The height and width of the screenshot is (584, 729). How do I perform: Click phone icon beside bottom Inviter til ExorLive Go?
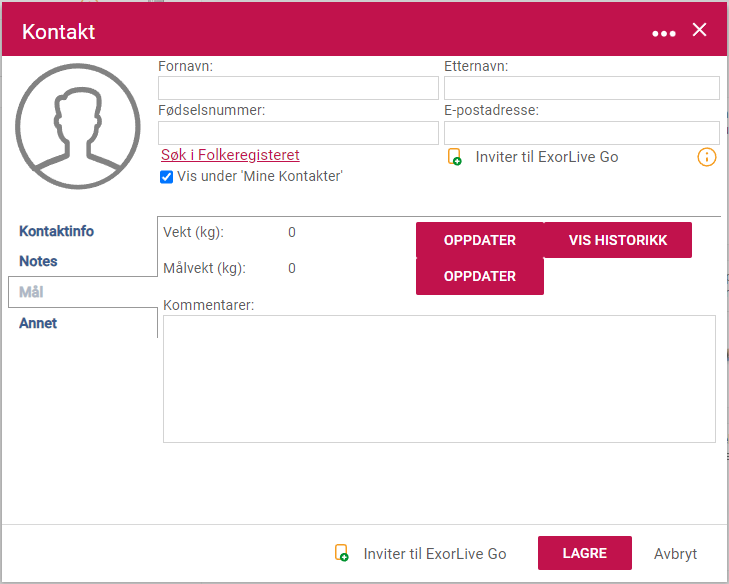(x=342, y=553)
